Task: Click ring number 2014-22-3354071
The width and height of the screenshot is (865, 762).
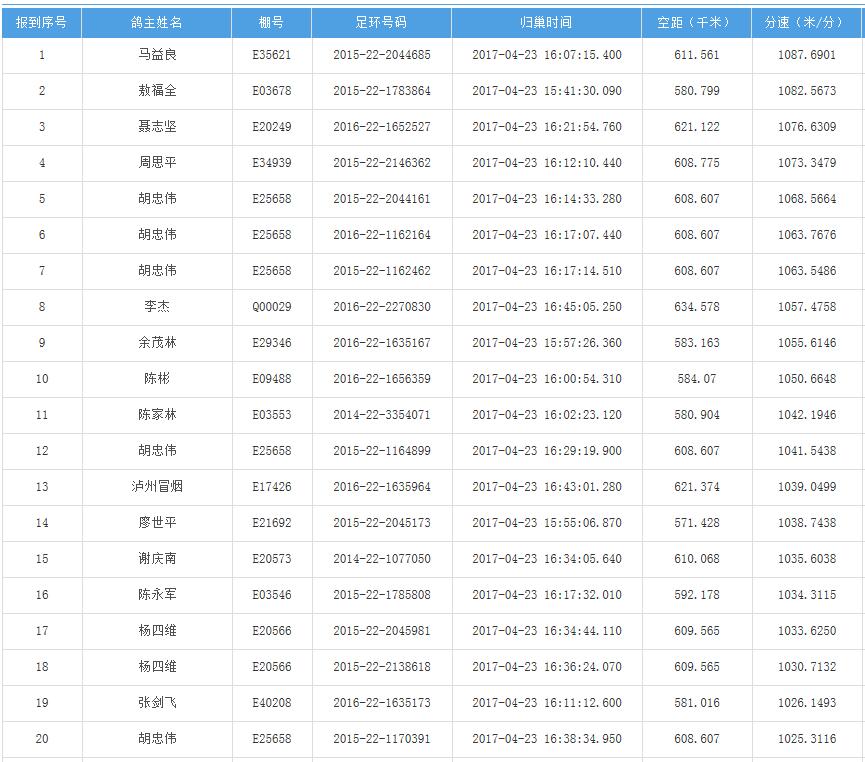Action: click(381, 415)
